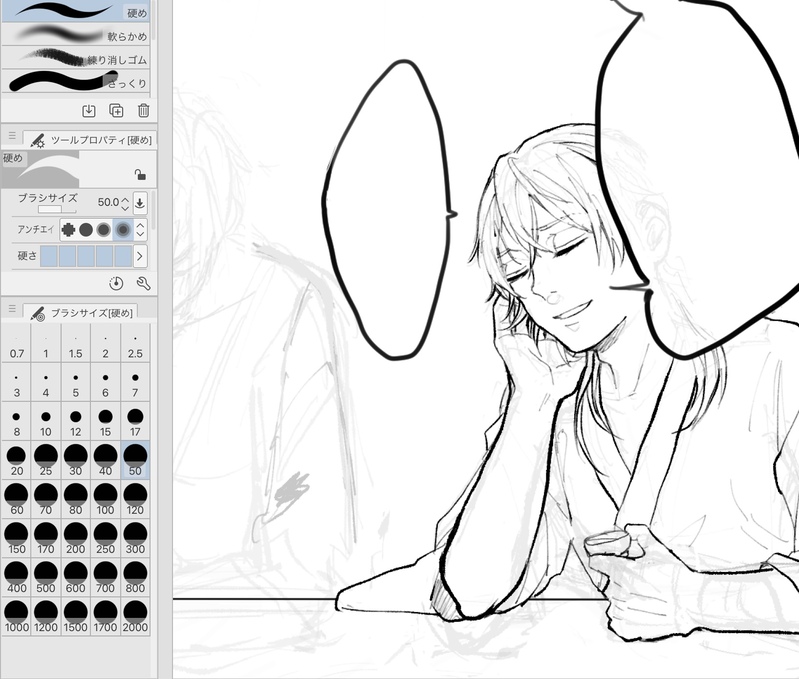This screenshot has width=799, height=679.
Task: Select the 軟らかめ soft brush
Action: (x=76, y=34)
